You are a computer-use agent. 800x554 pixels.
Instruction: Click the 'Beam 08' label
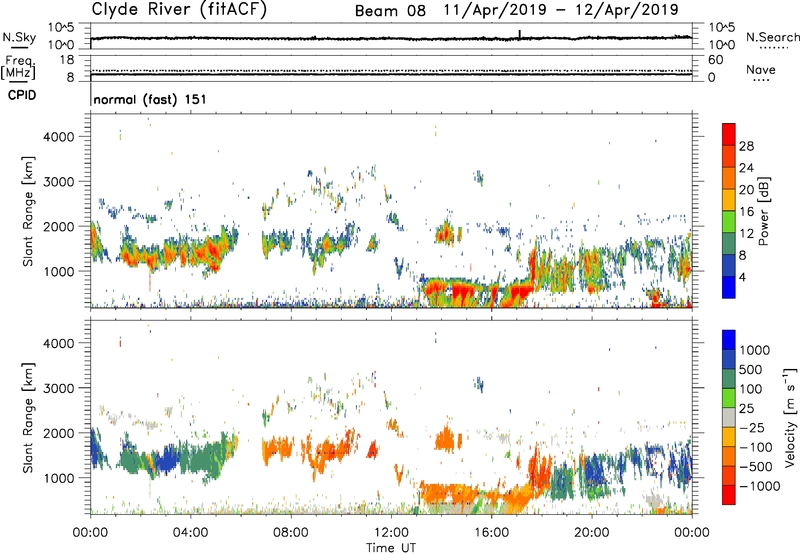tap(390, 11)
